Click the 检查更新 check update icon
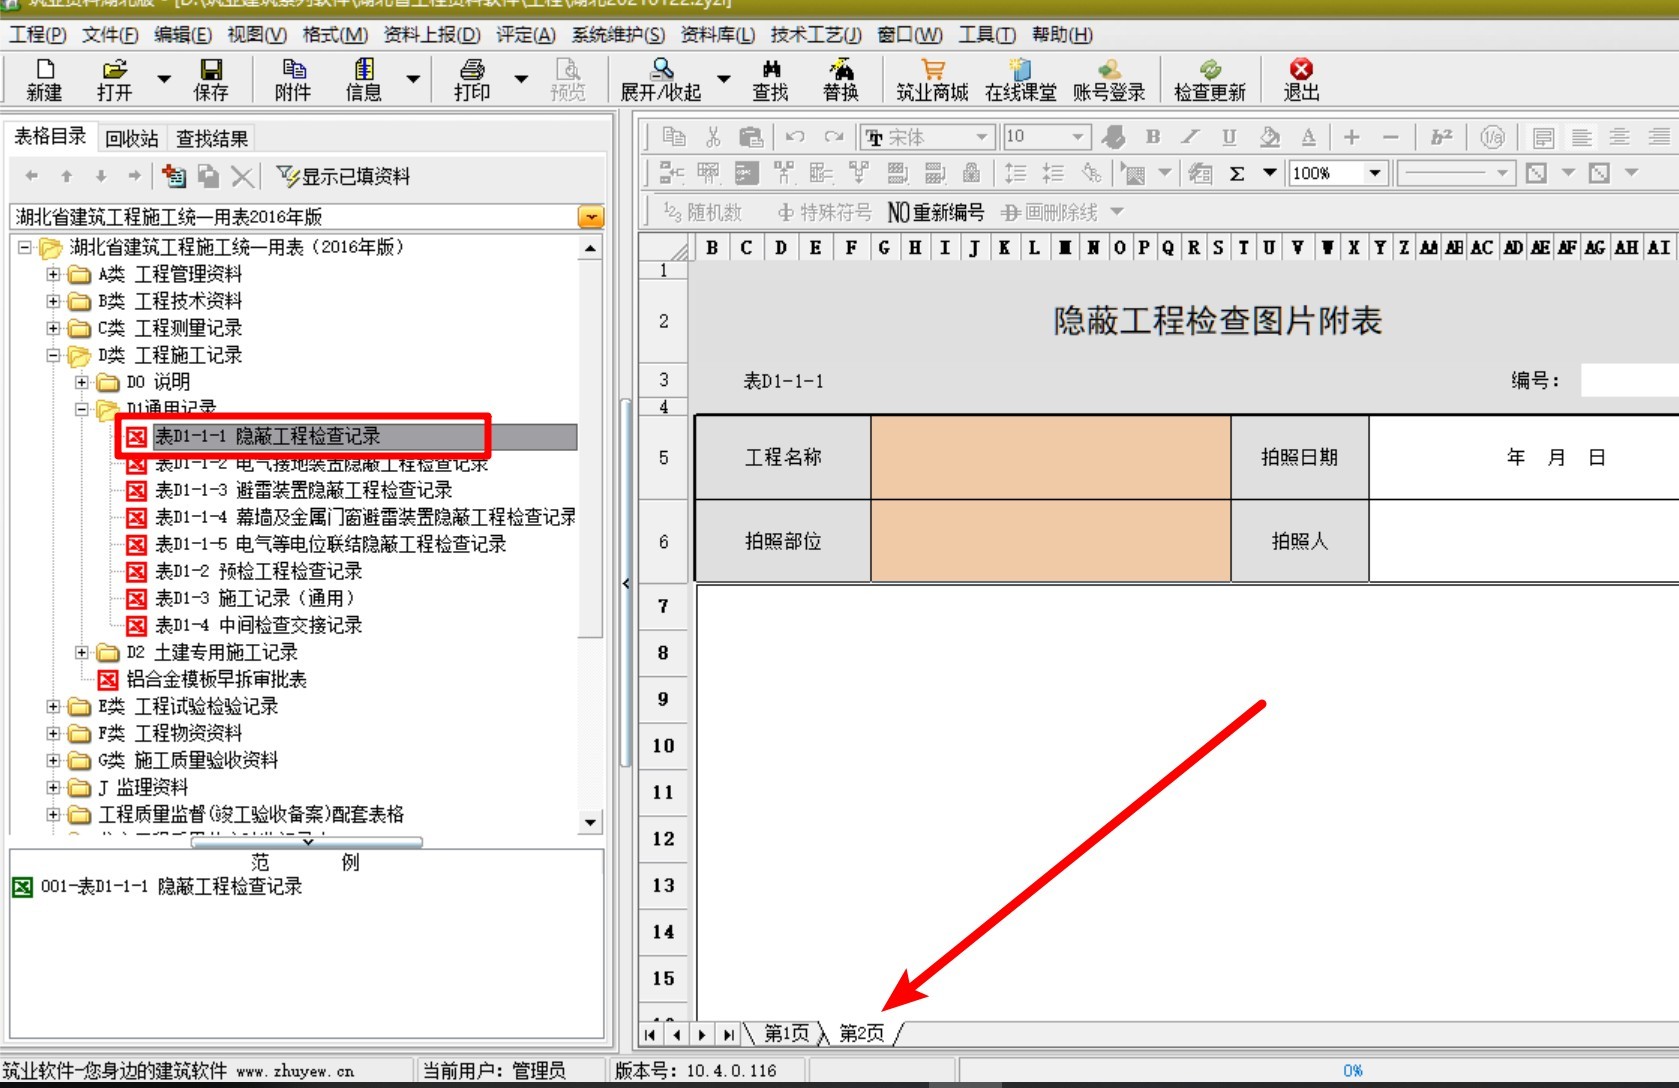This screenshot has height=1088, width=1679. pyautogui.click(x=1210, y=80)
